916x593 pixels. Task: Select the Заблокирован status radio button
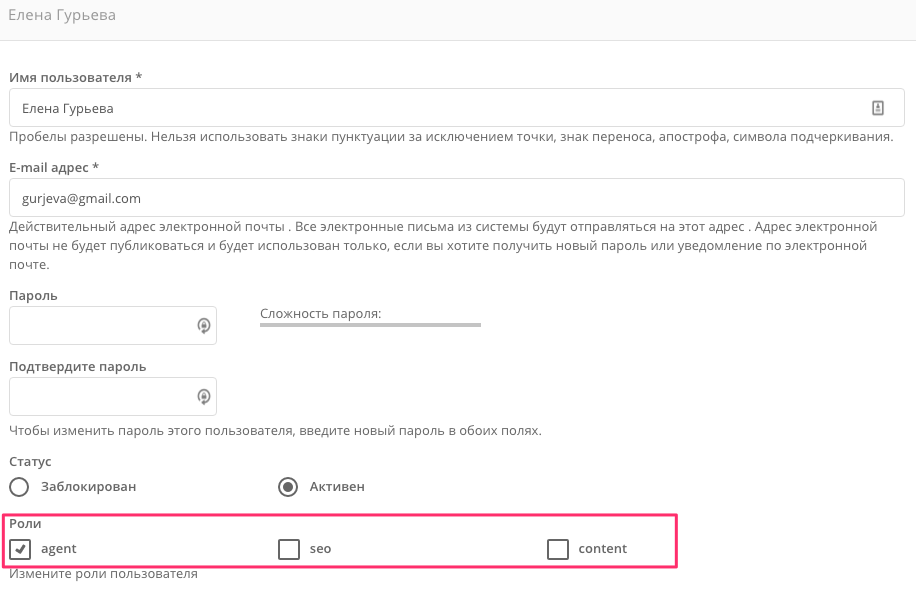[x=19, y=487]
